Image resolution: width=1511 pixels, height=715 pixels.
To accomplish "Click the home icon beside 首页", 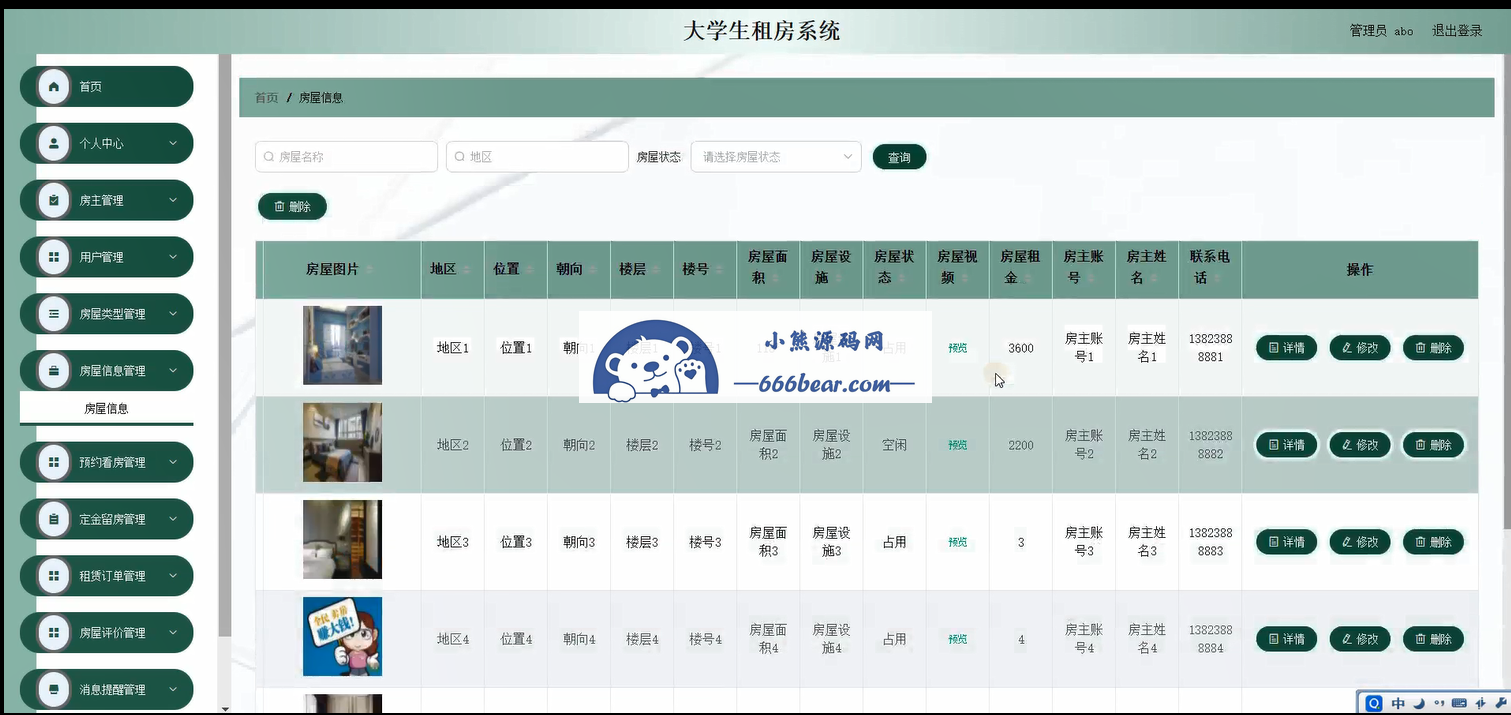I will [x=53, y=87].
